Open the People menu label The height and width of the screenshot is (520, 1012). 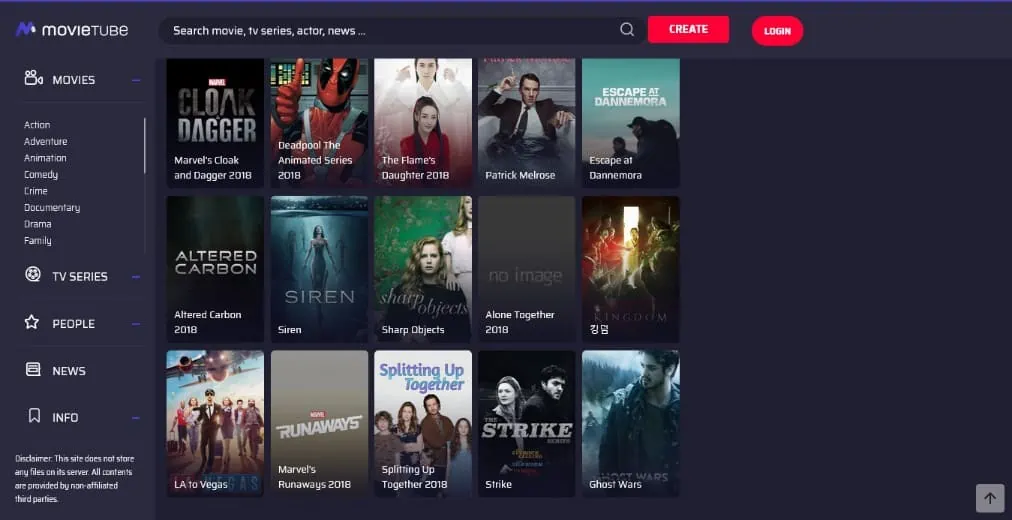click(74, 324)
